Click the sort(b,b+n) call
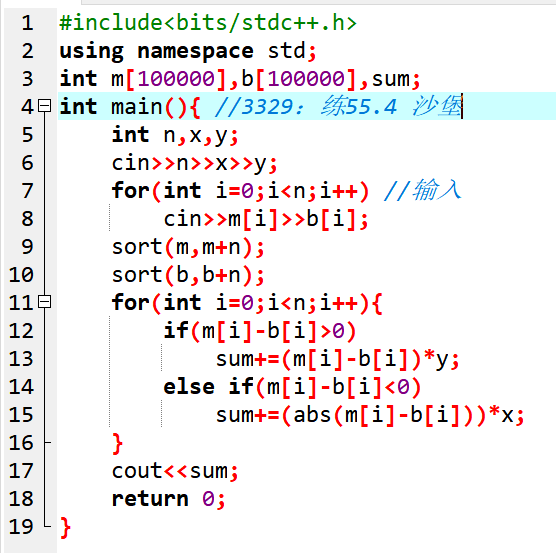Image resolution: width=556 pixels, height=553 pixels. click(x=188, y=275)
